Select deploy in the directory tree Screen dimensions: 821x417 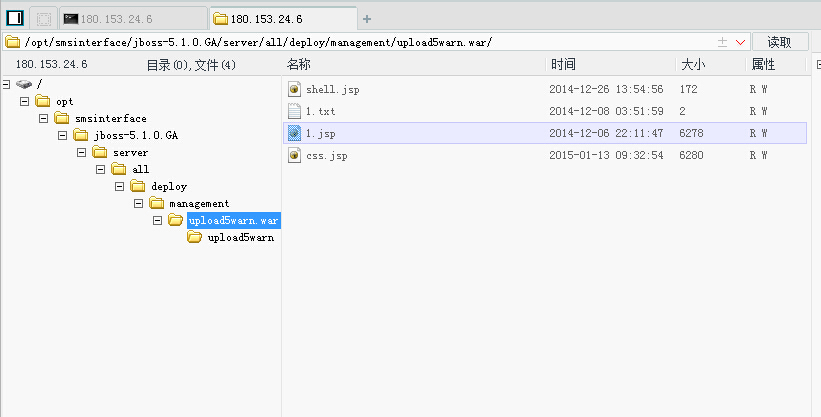169,186
